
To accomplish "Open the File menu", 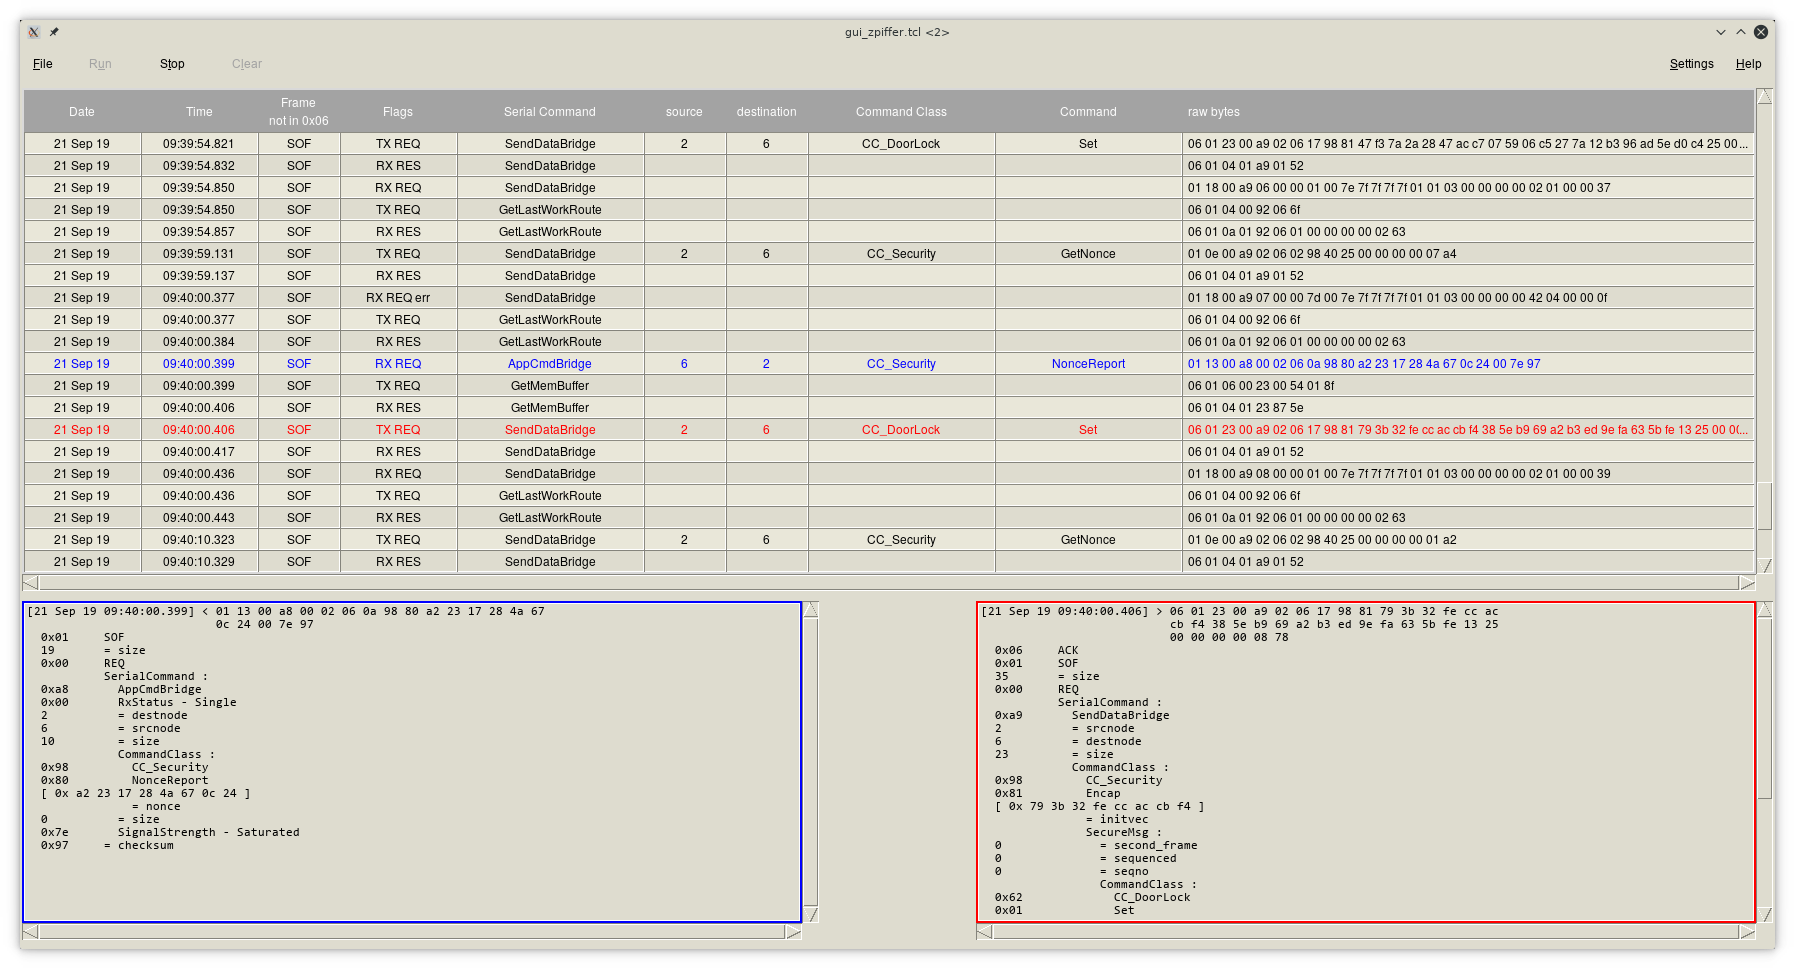I will (x=42, y=64).
